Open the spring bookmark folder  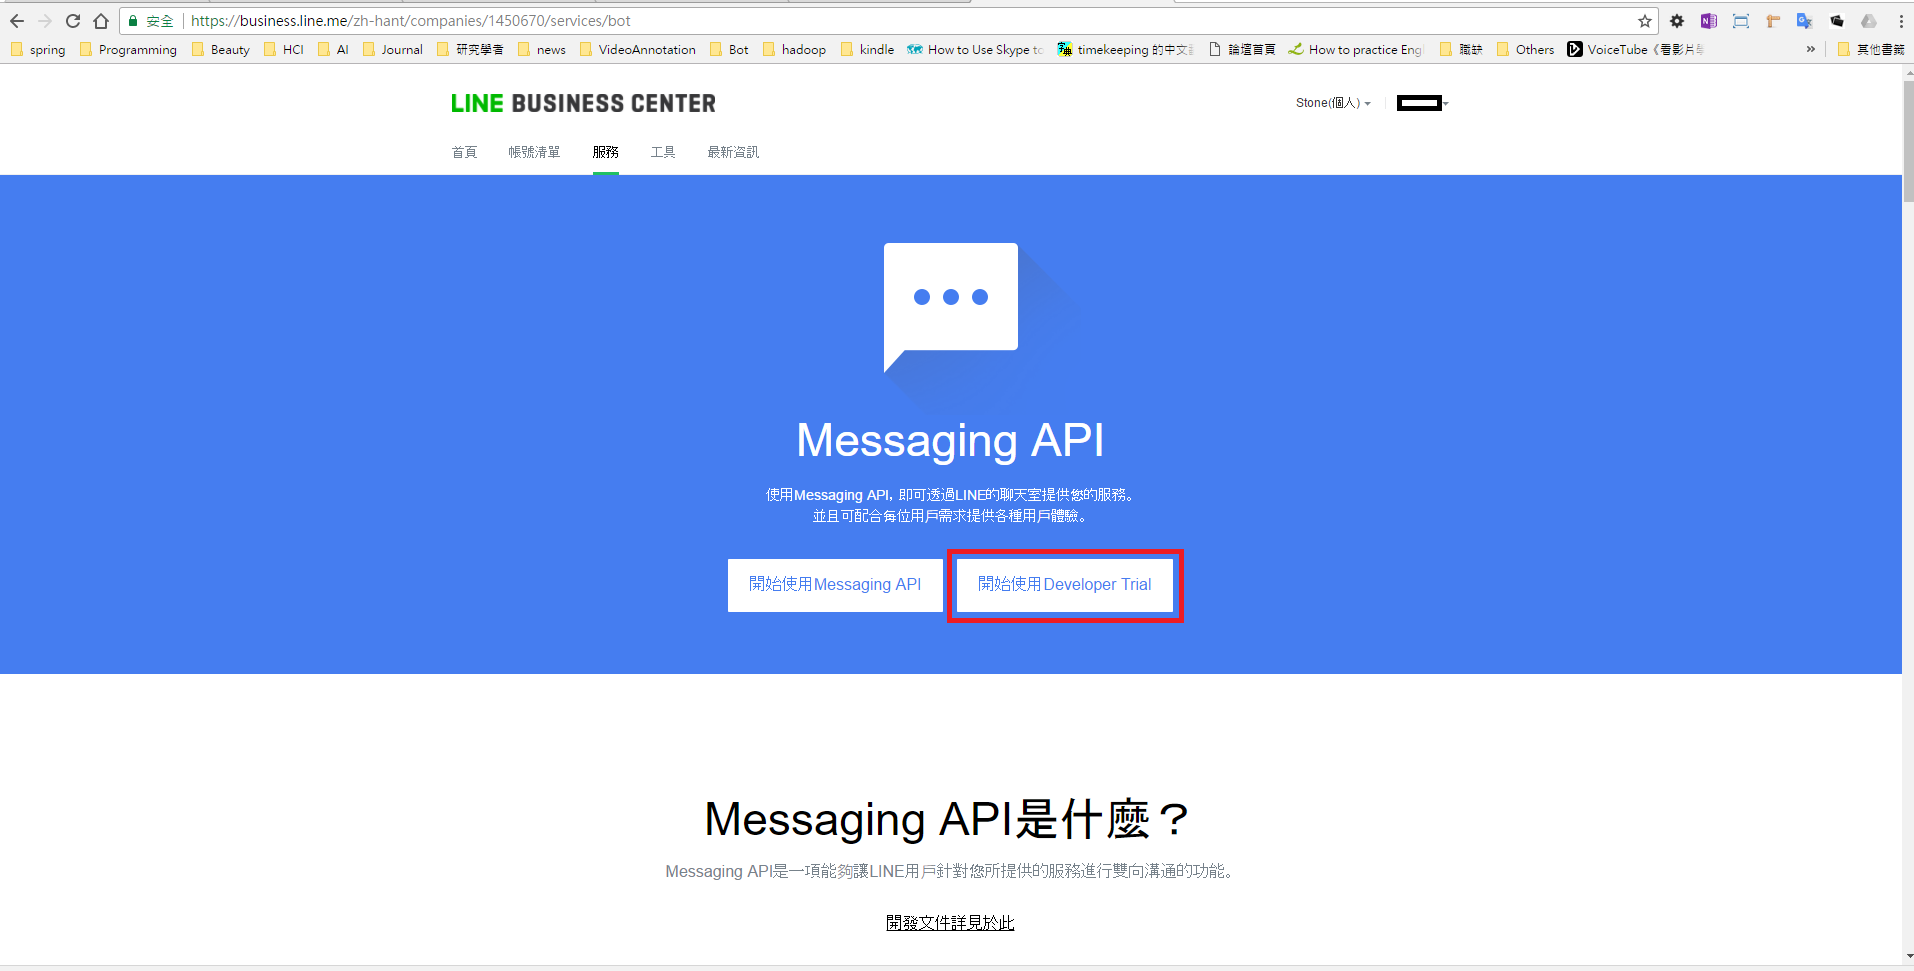click(38, 49)
